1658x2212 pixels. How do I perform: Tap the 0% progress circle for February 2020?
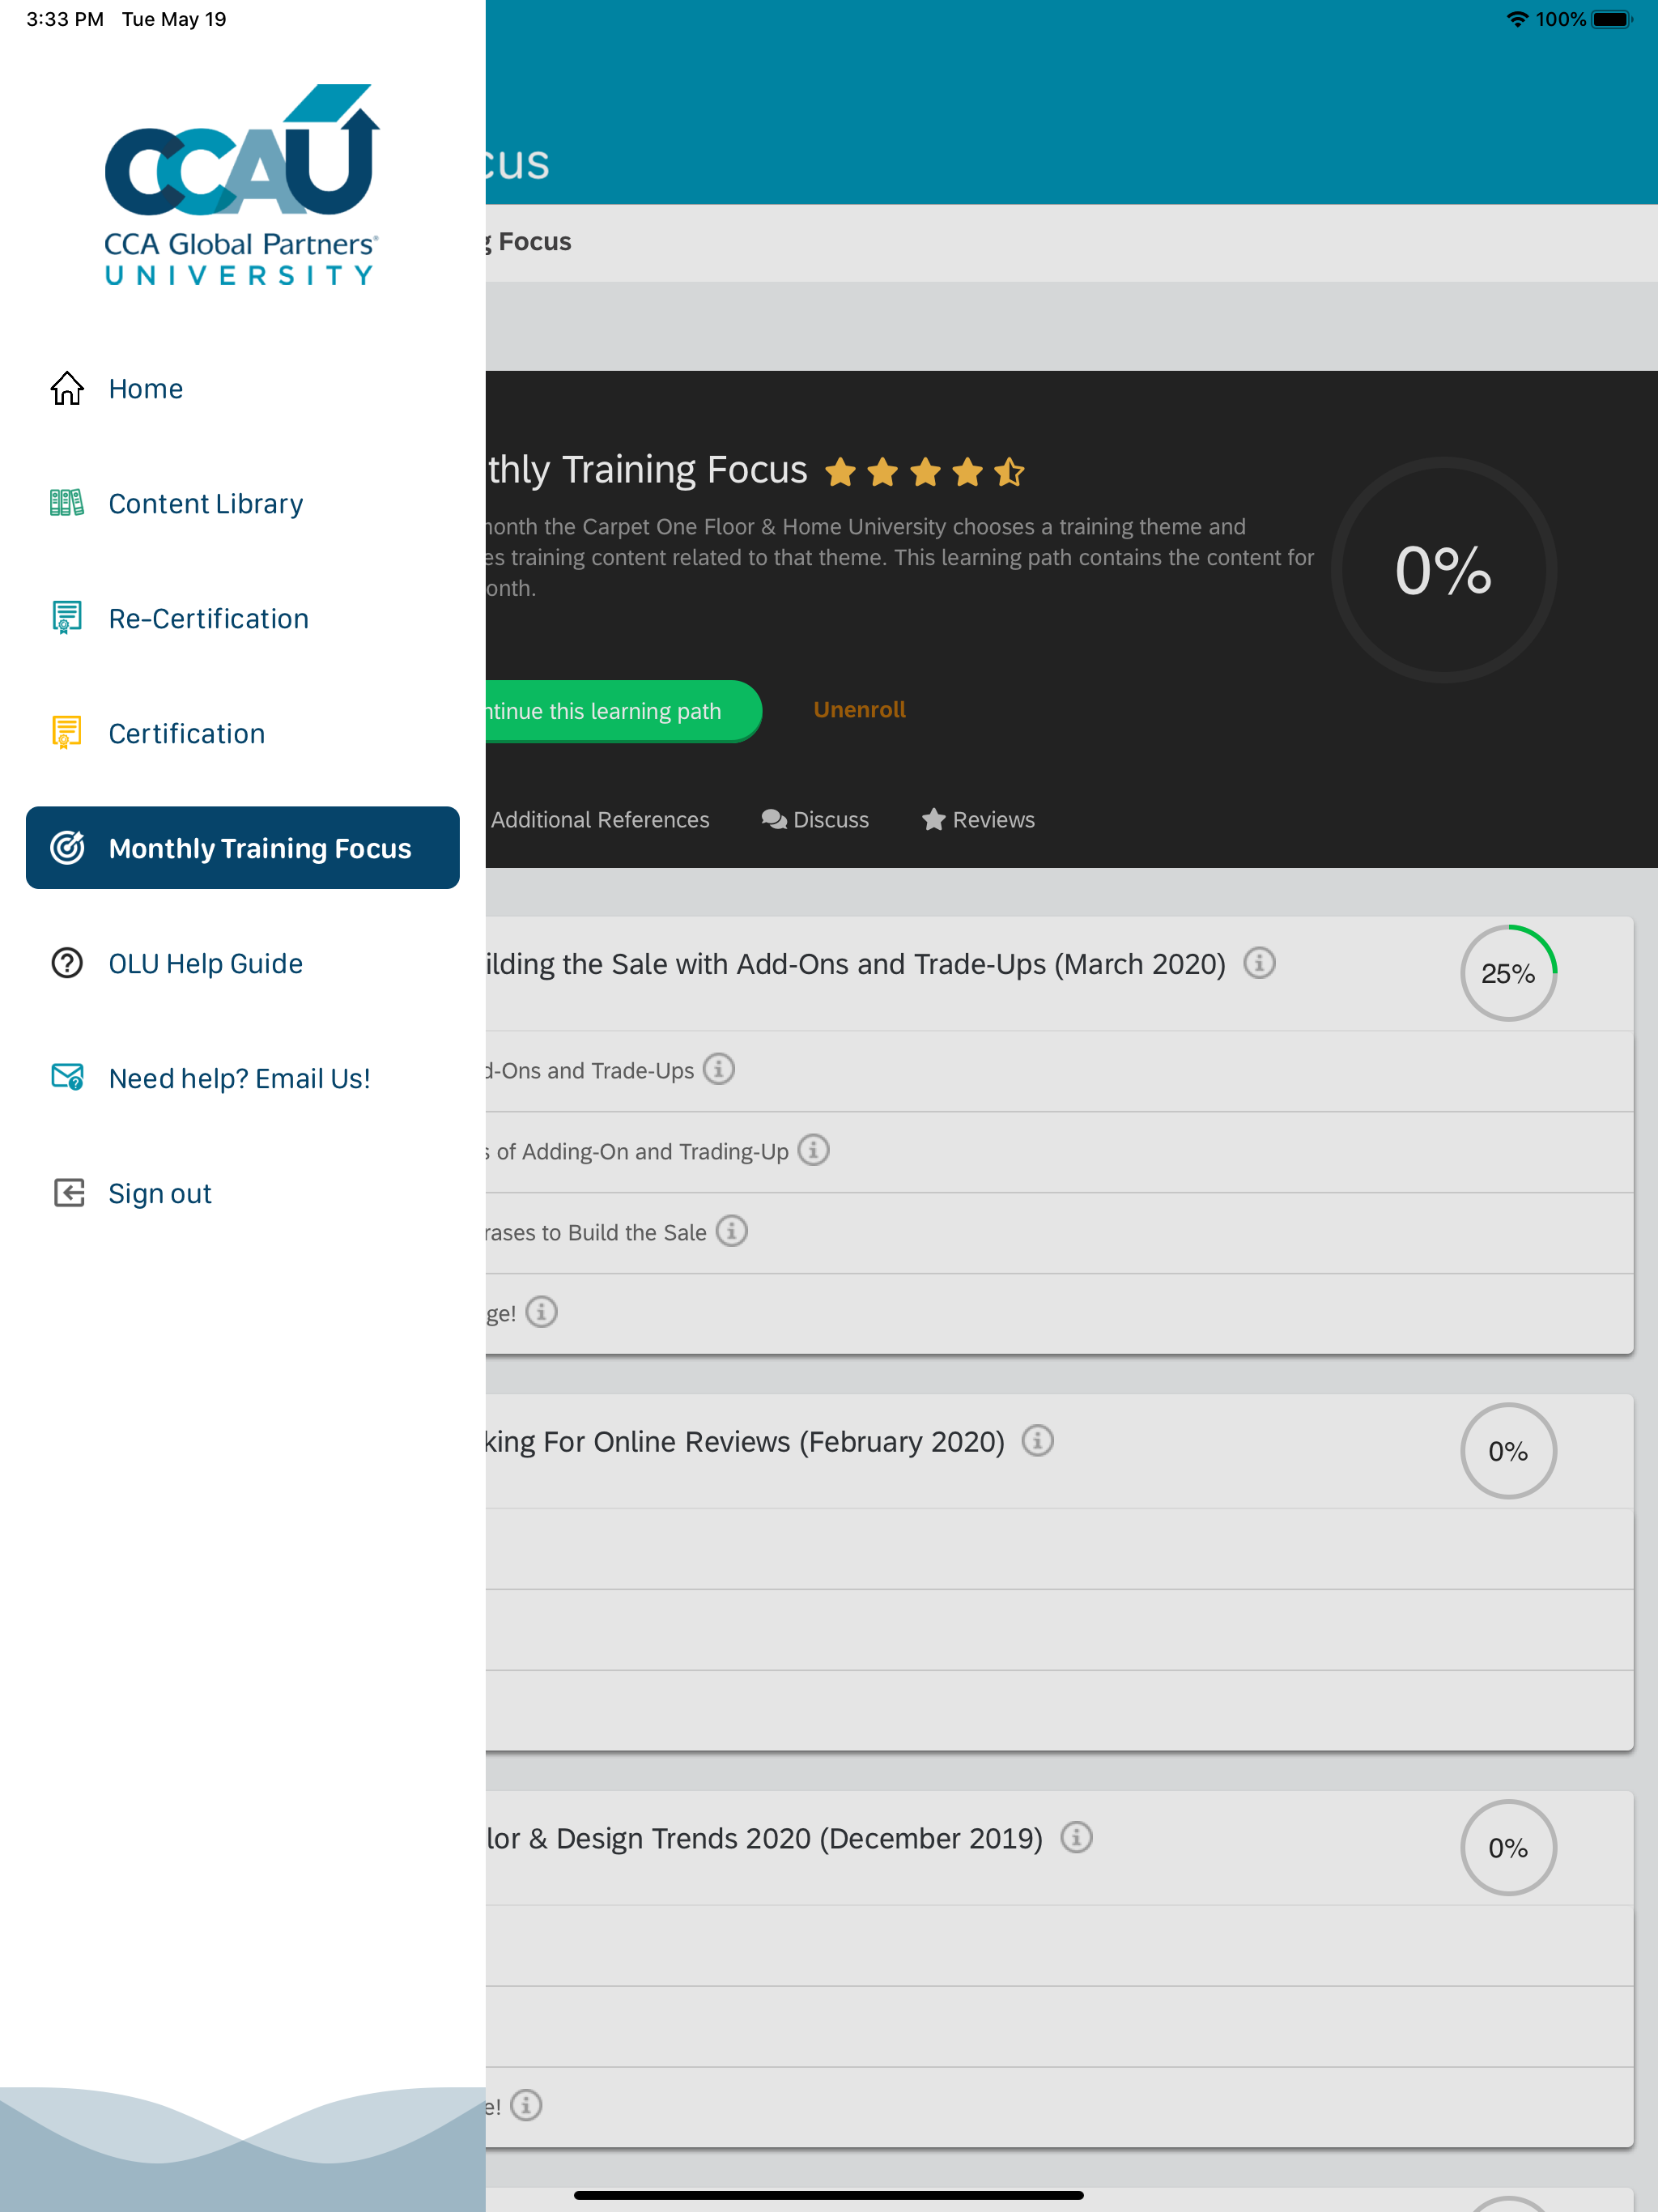pyautogui.click(x=1508, y=1451)
